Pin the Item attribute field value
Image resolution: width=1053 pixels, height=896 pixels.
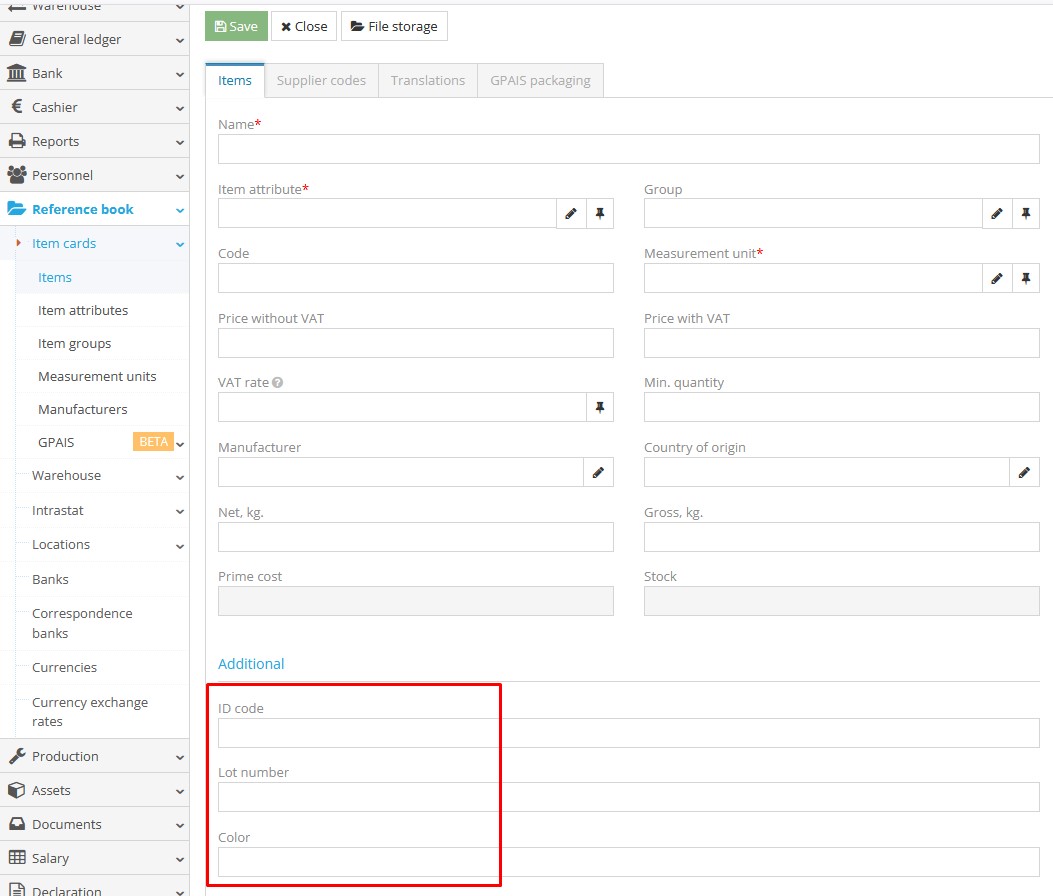(x=599, y=213)
